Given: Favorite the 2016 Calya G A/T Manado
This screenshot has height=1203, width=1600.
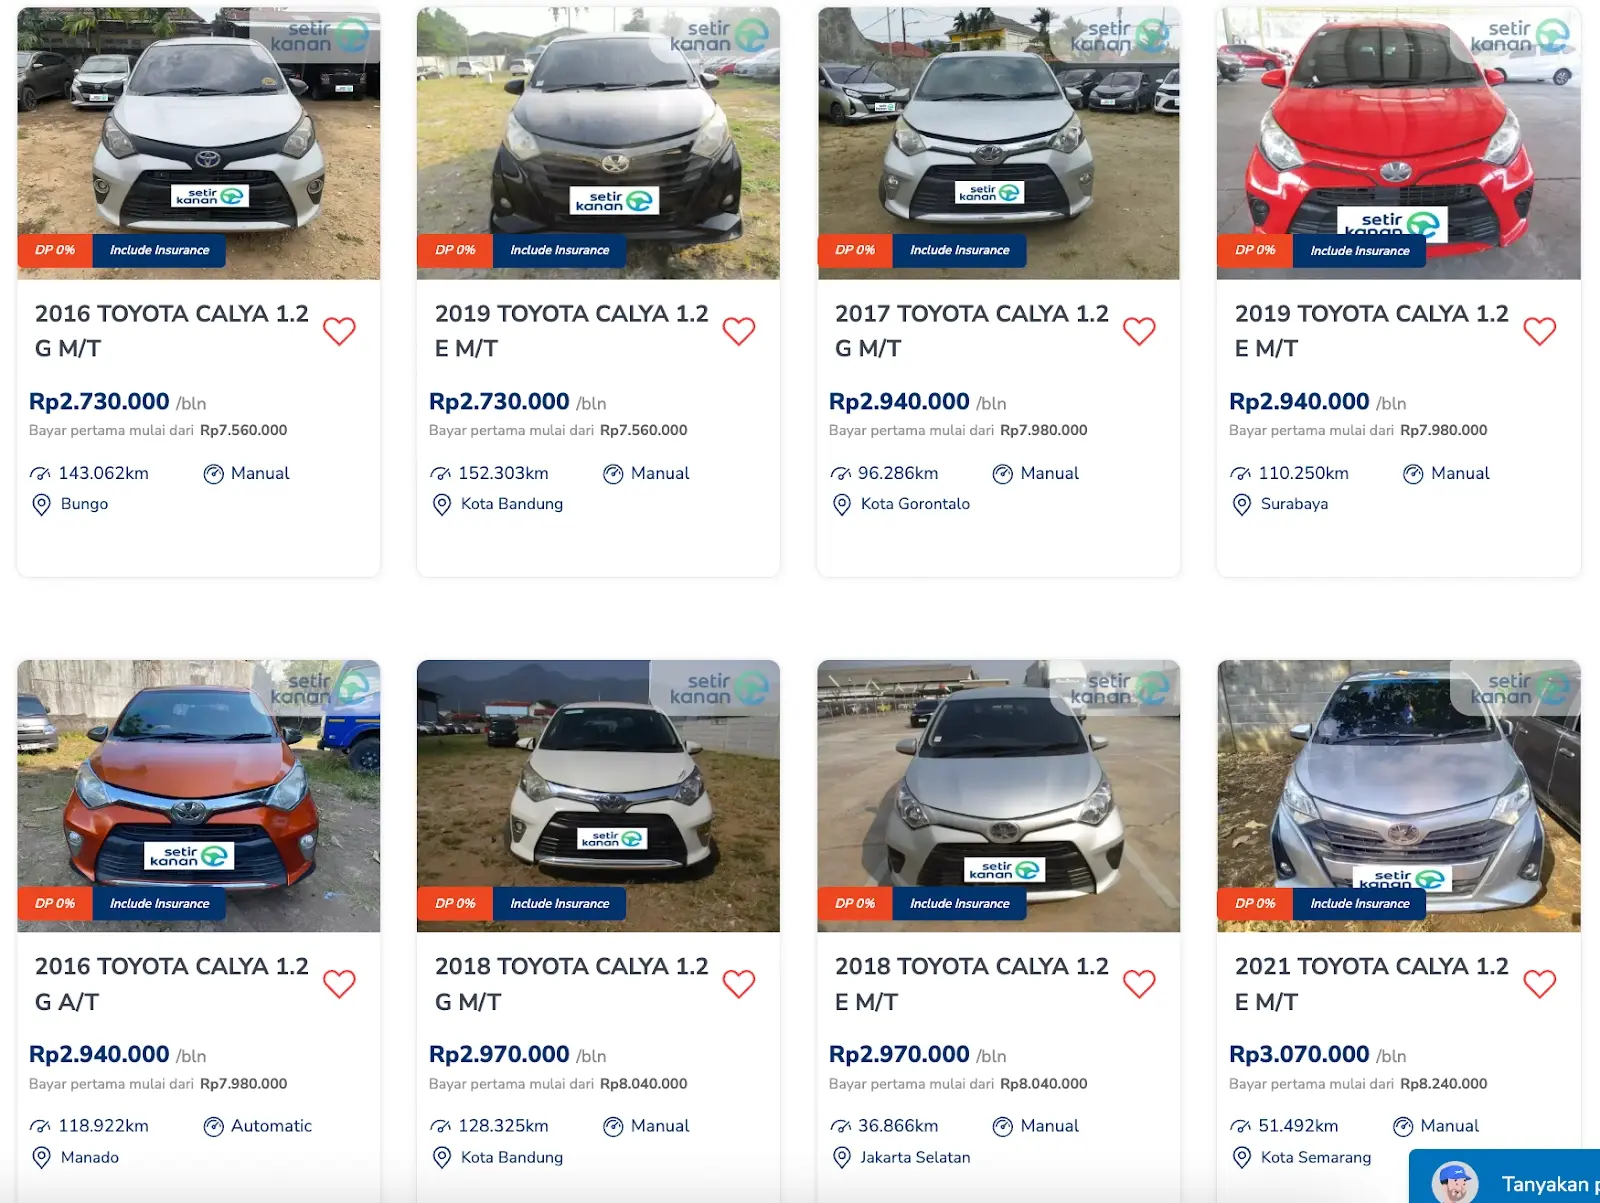Looking at the screenshot, I should tap(339, 984).
